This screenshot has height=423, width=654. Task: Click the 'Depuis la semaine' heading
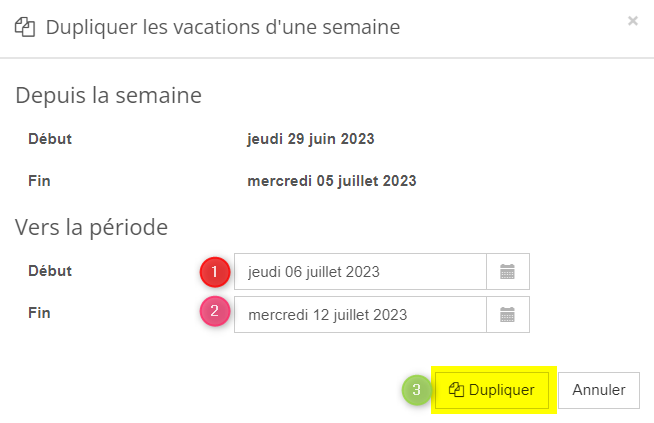coord(108,96)
